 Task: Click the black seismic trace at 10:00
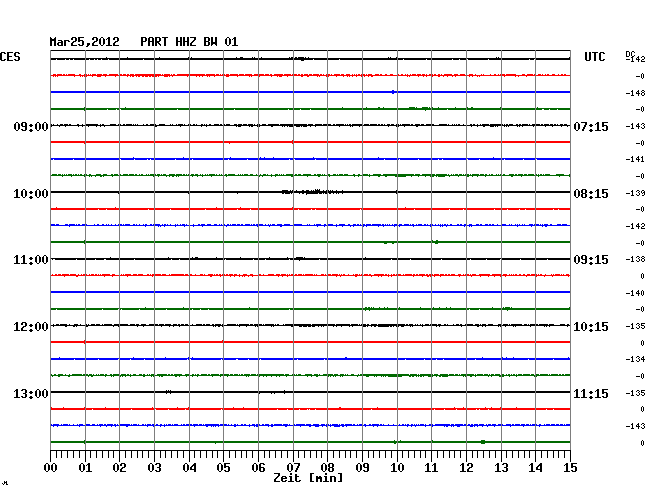coord(310,191)
